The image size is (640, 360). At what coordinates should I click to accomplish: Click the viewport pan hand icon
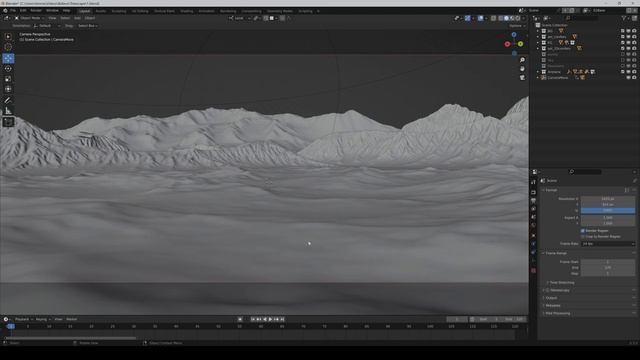pyautogui.click(x=522, y=69)
